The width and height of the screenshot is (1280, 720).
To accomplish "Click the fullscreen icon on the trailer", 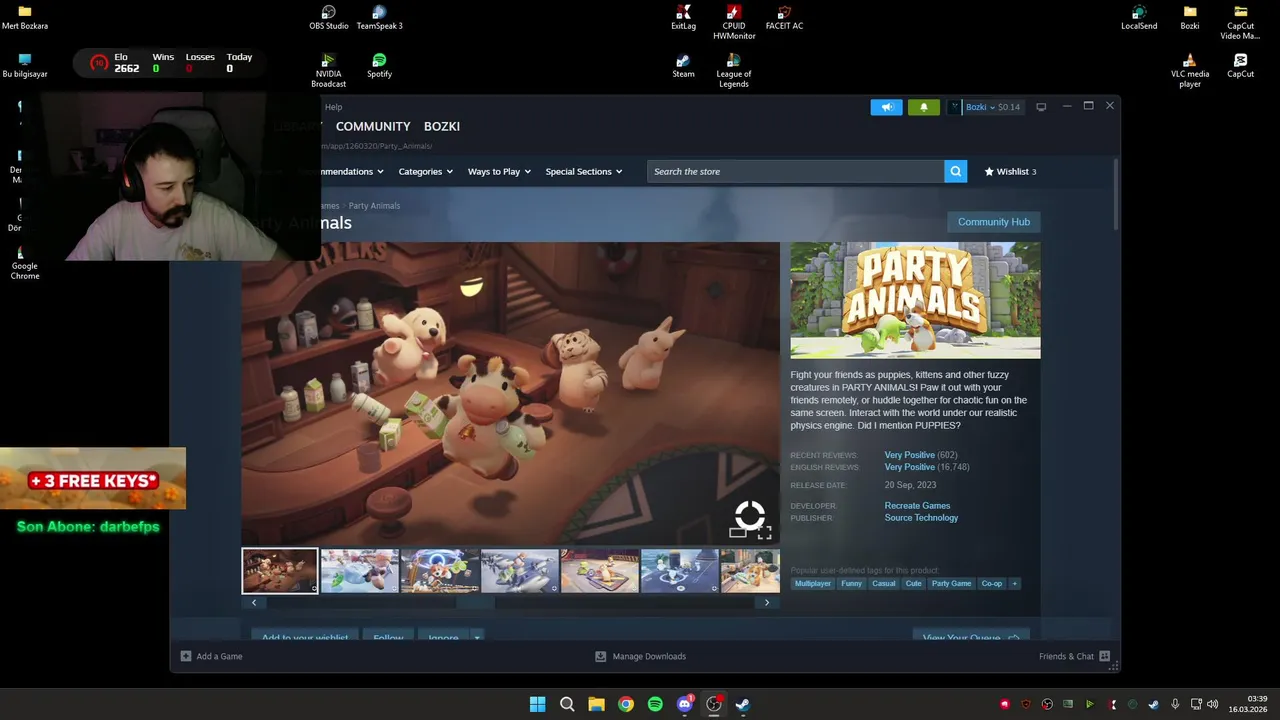I will click(x=764, y=533).
